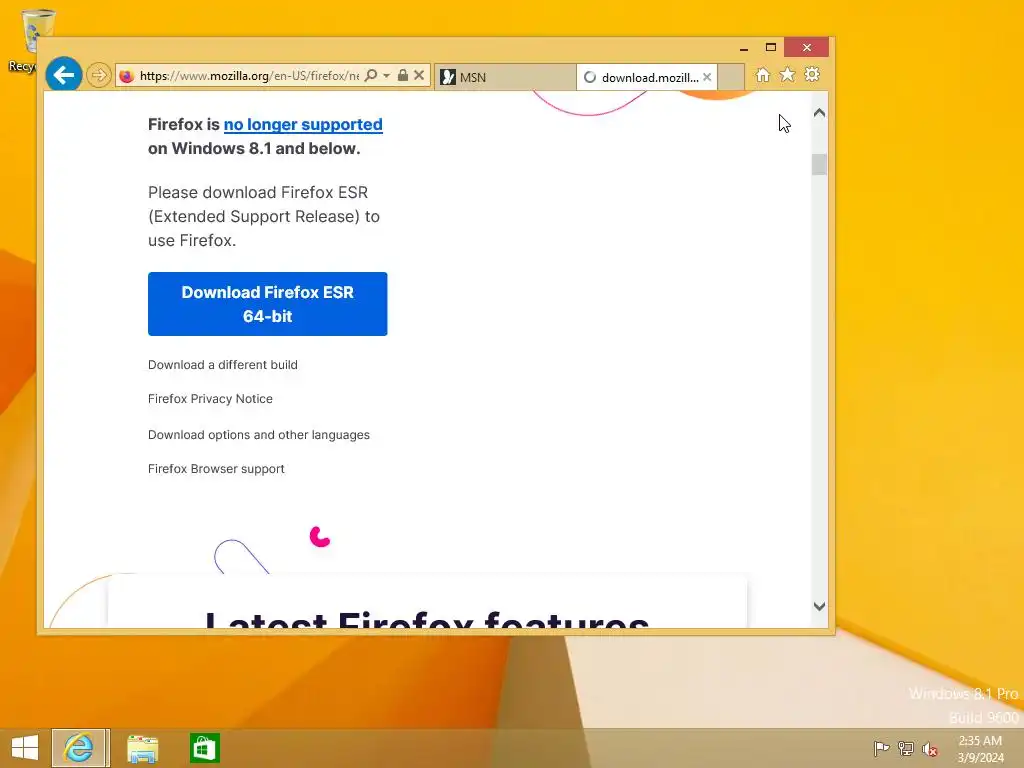Close the download.mozilla tab
The height and width of the screenshot is (768, 1024).
tap(707, 77)
